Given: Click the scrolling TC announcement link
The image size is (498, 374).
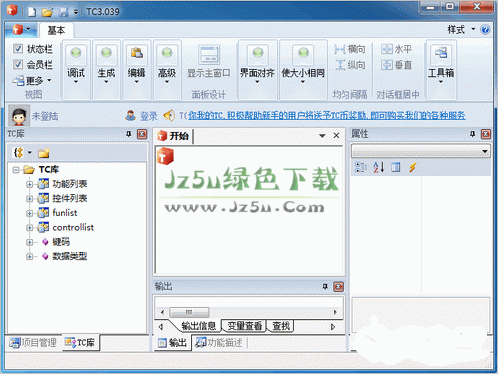Looking at the screenshot, I should (327, 115).
